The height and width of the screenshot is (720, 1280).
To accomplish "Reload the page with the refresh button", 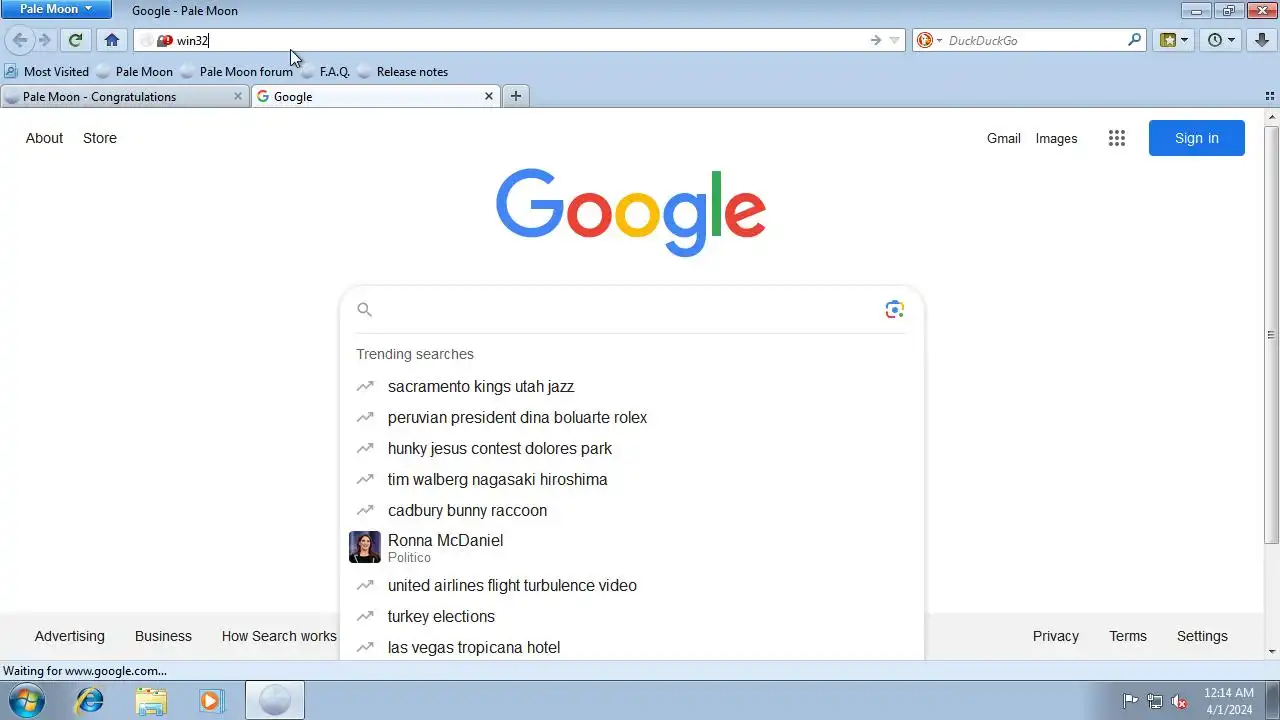I will (x=75, y=40).
